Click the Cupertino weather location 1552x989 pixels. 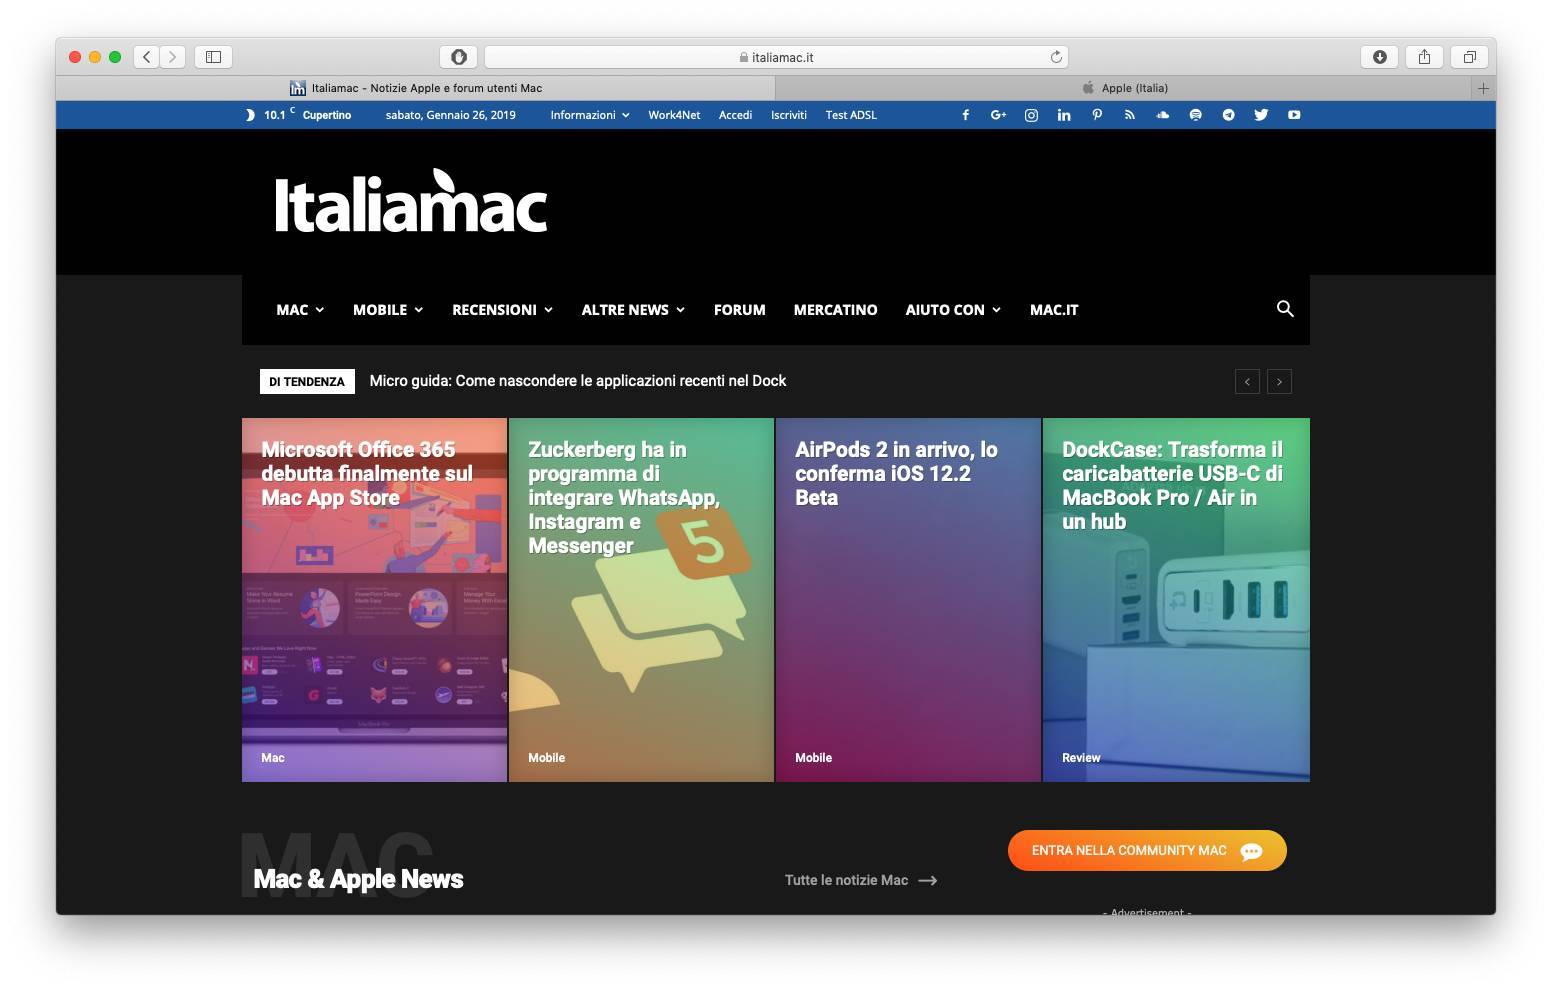tap(327, 115)
